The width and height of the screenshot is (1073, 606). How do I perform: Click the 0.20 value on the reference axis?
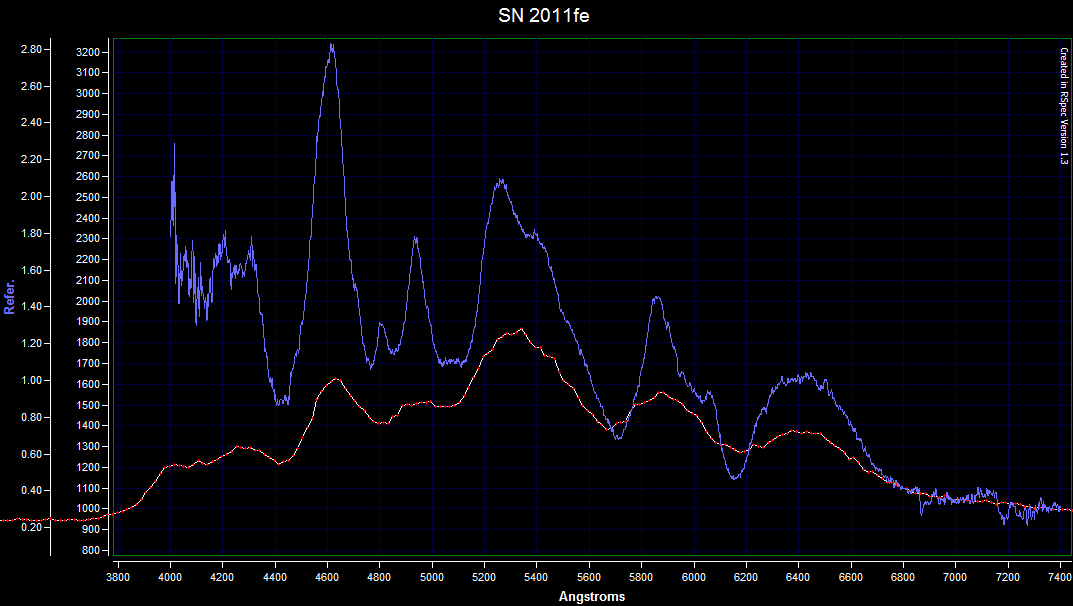pyautogui.click(x=31, y=527)
